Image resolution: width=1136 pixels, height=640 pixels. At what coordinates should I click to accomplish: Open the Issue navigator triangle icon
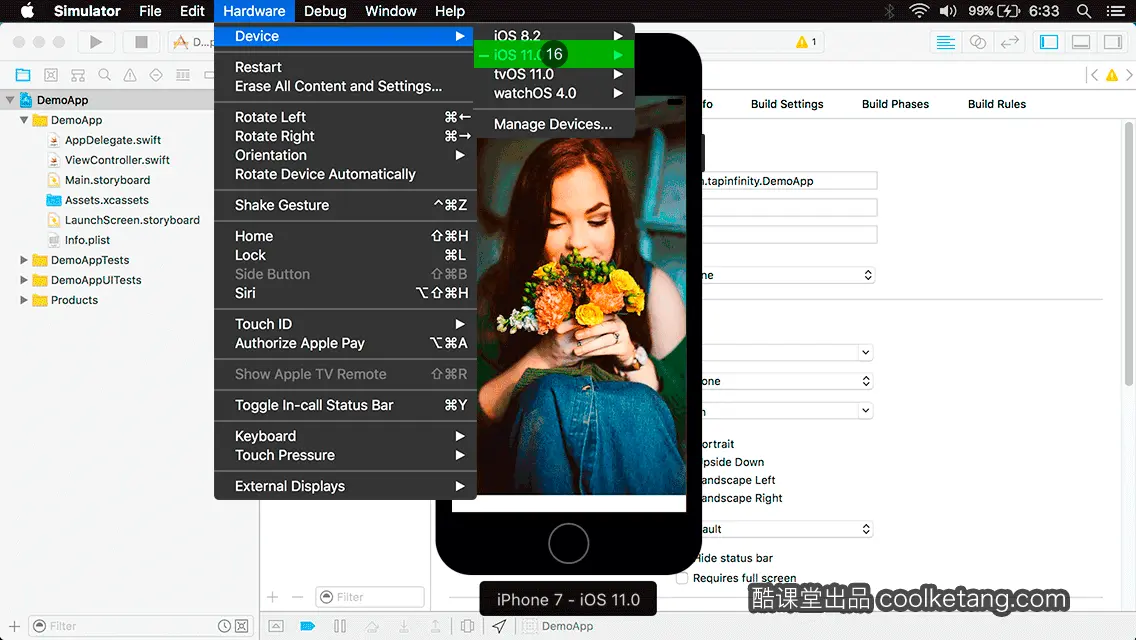[x=130, y=75]
